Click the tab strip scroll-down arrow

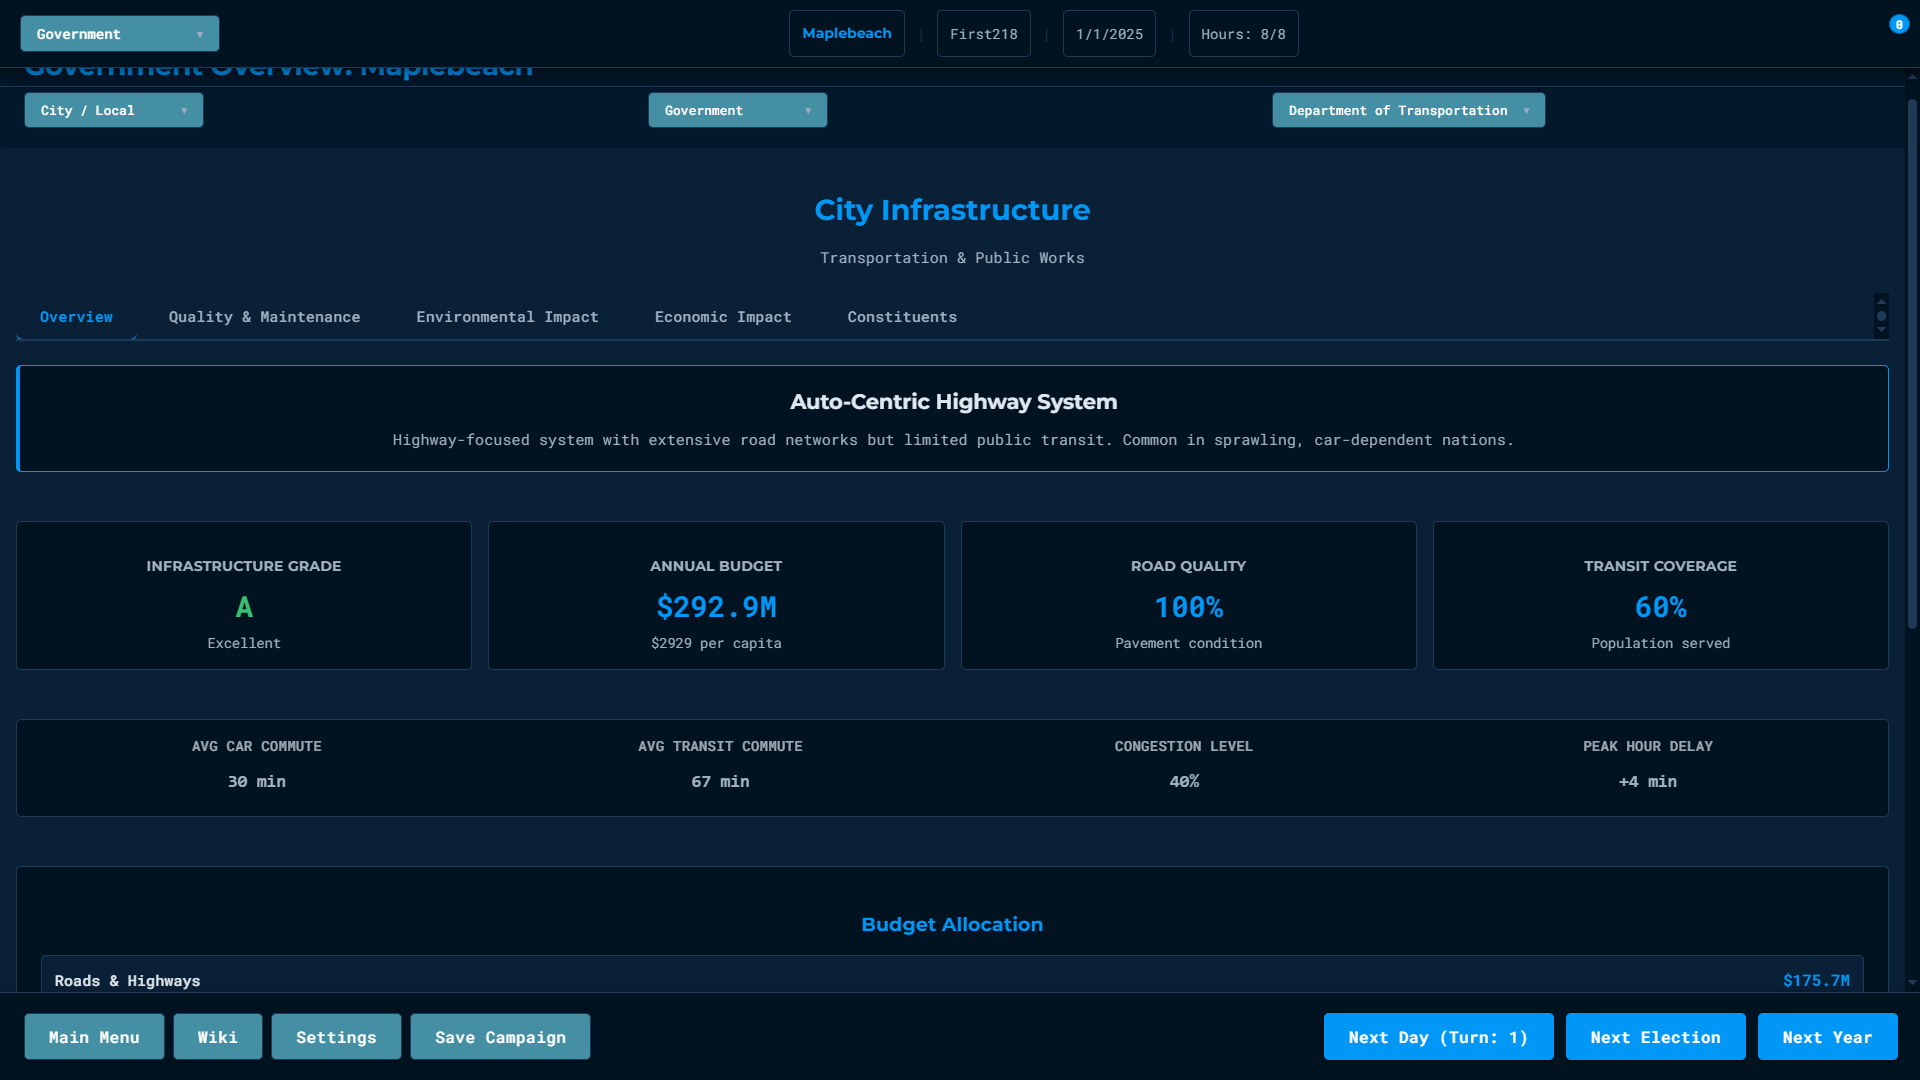(1881, 330)
